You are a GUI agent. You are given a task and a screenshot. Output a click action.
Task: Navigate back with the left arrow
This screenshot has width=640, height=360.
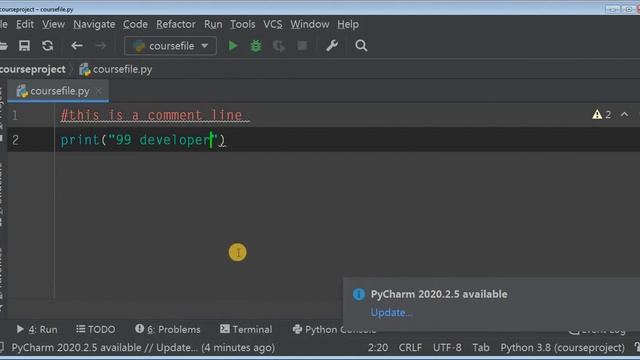(77, 46)
